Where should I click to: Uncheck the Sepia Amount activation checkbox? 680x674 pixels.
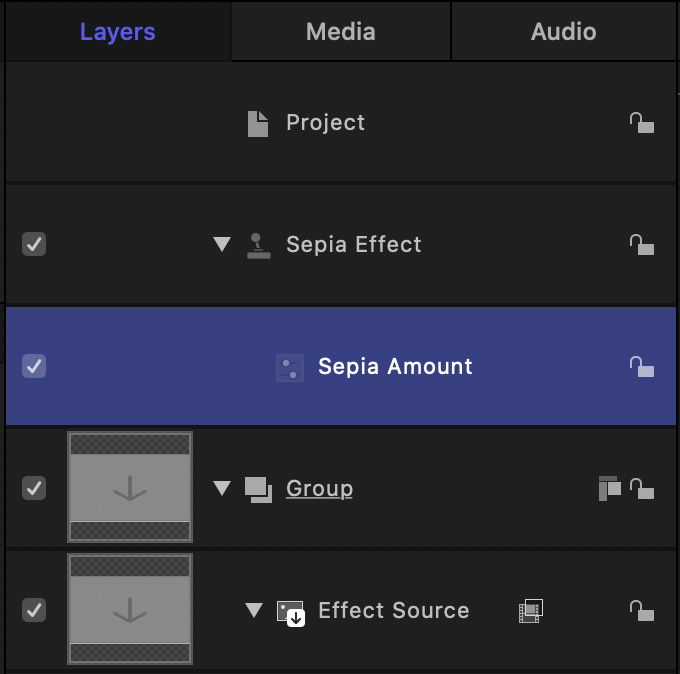coord(34,367)
